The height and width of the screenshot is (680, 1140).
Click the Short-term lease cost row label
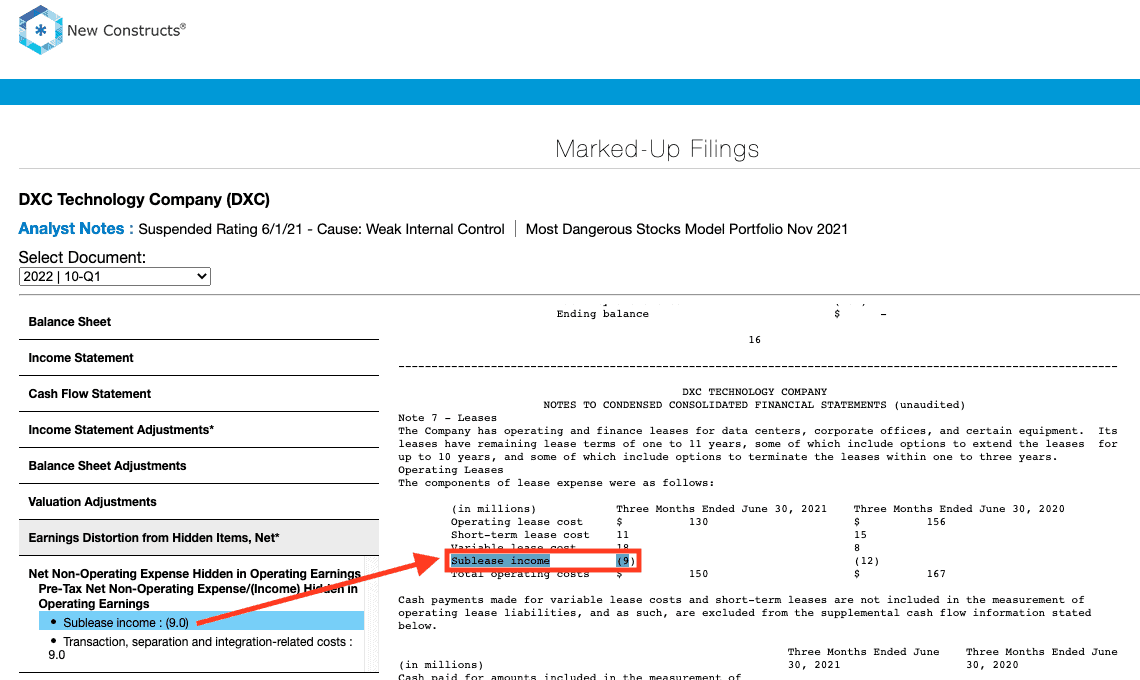point(520,535)
